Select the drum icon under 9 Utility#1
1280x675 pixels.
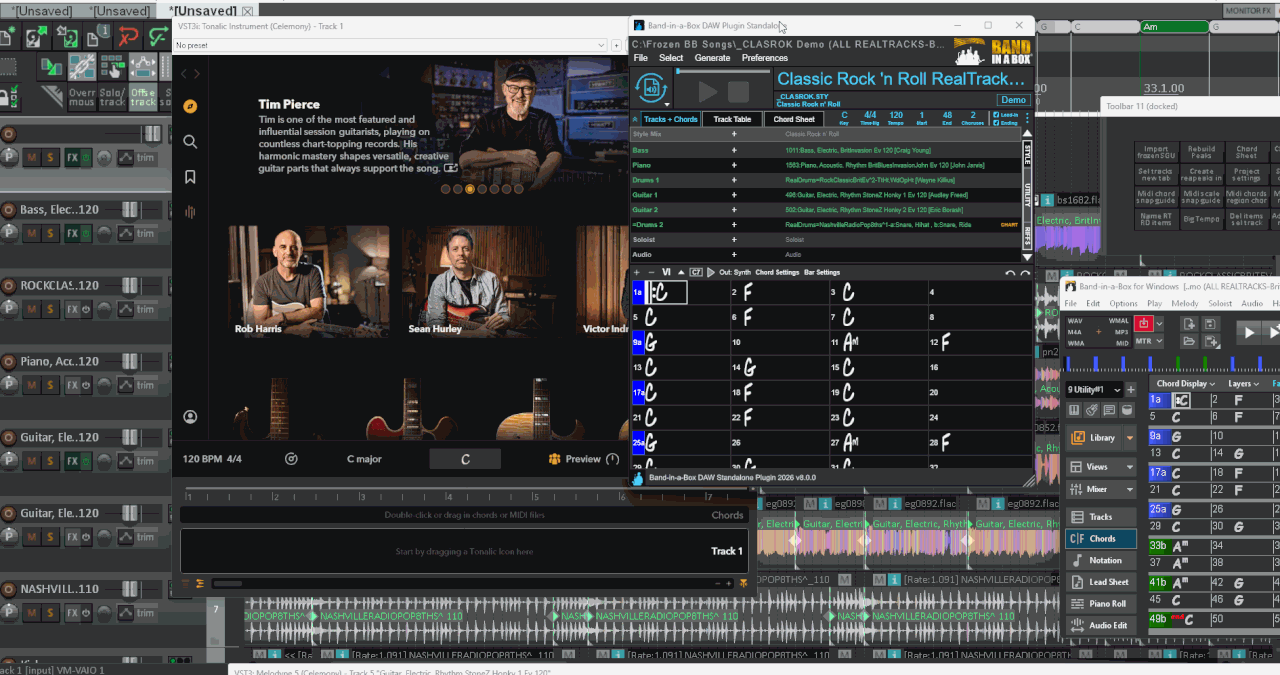[1126, 410]
